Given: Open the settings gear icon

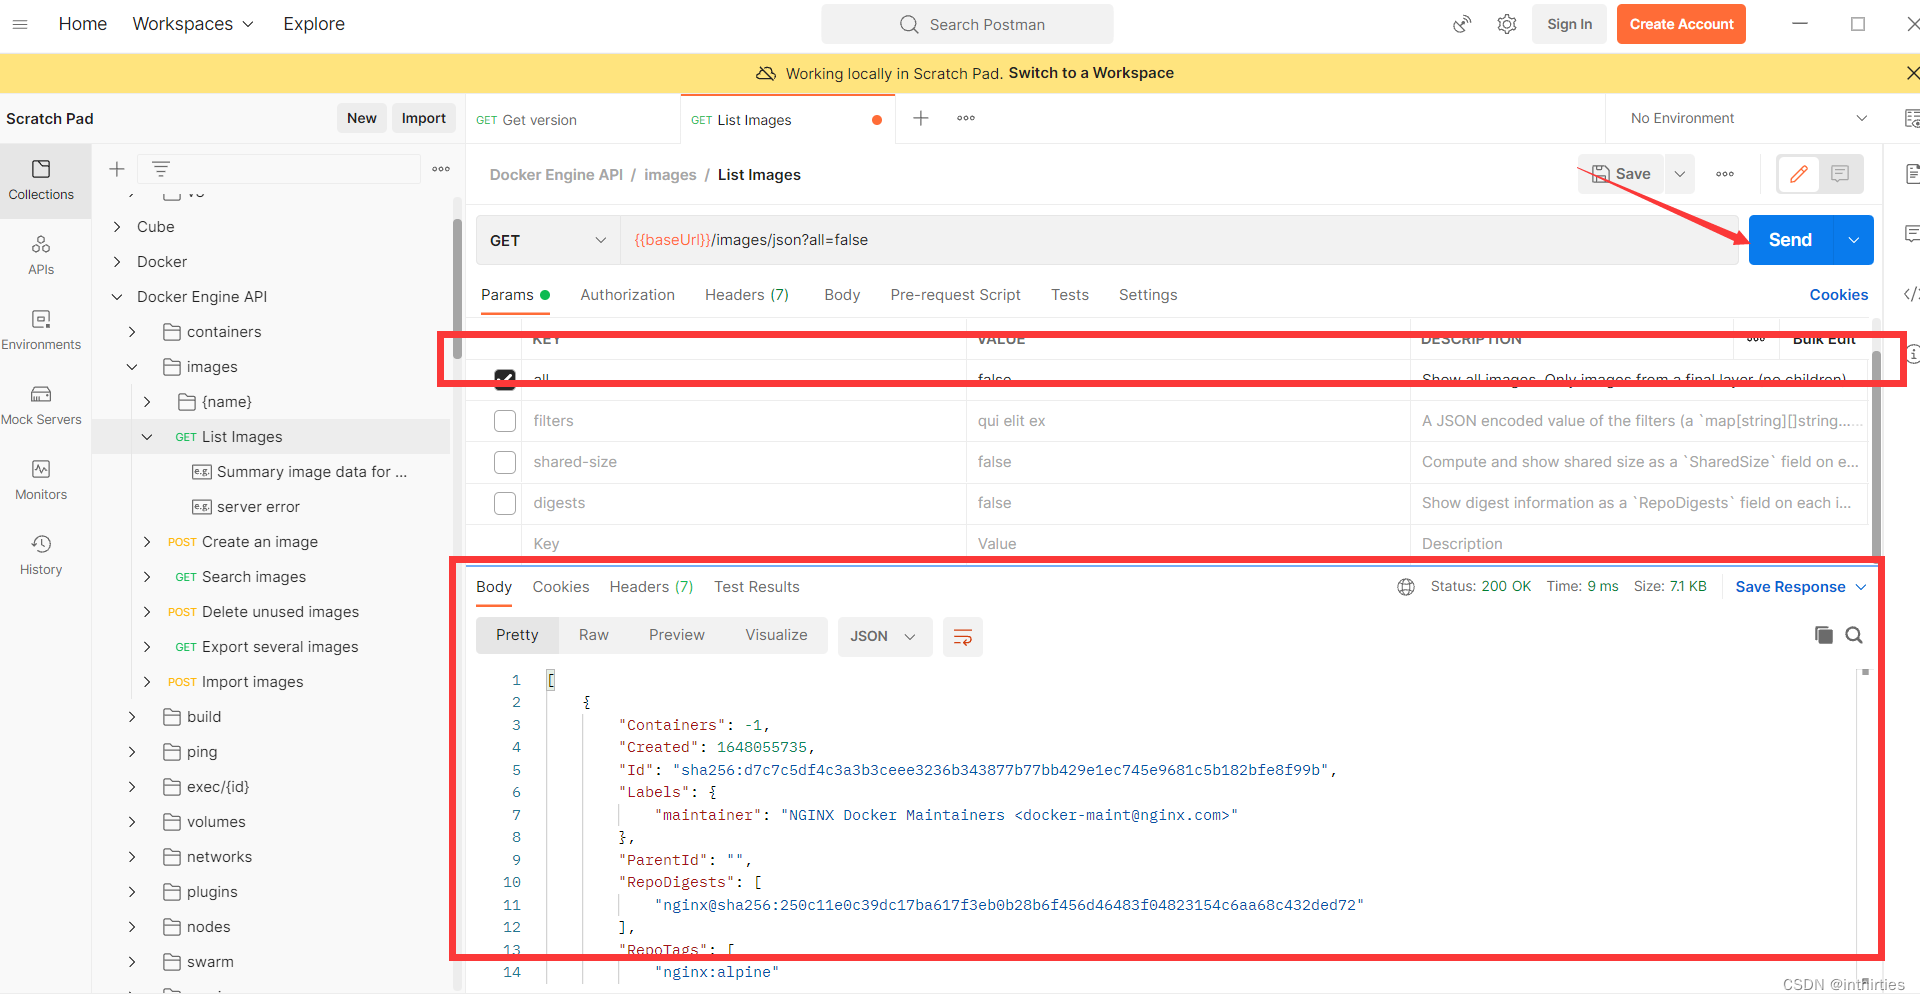Looking at the screenshot, I should coord(1507,24).
